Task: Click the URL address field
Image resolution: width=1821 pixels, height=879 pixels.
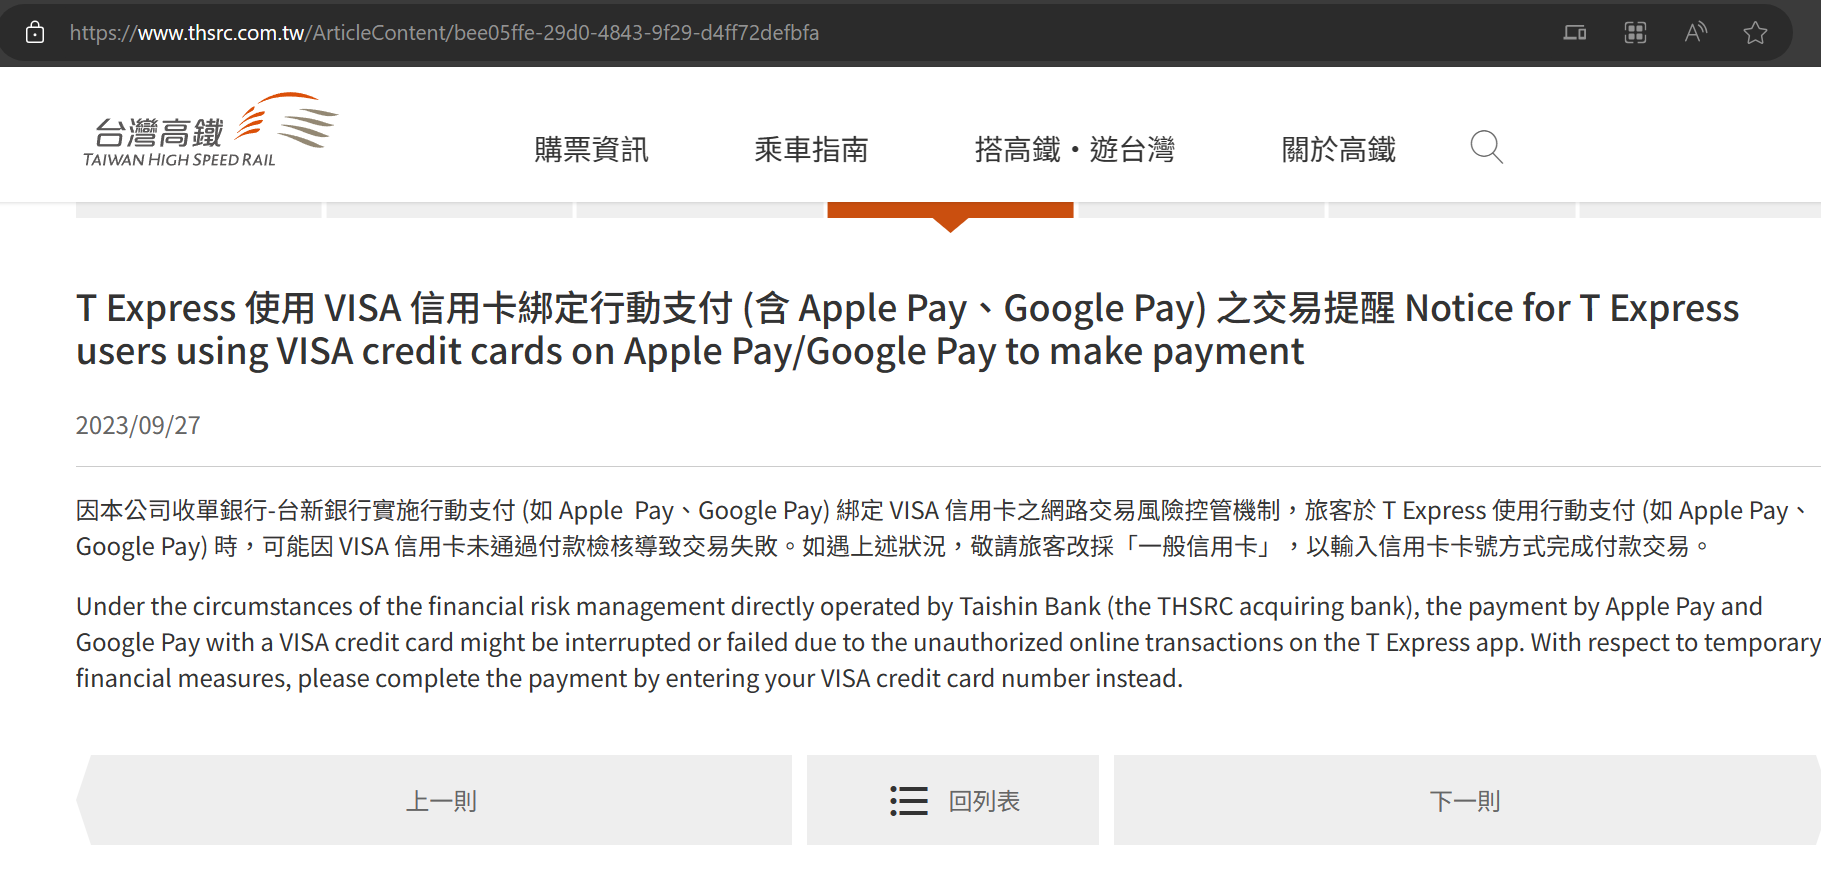Action: (x=444, y=33)
